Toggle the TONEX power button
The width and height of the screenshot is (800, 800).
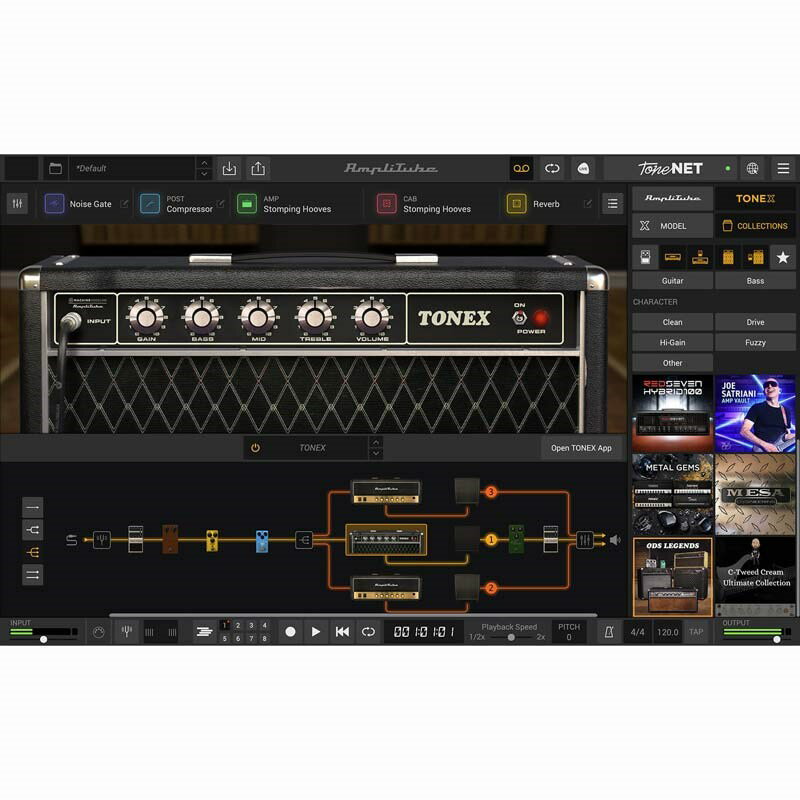[255, 447]
